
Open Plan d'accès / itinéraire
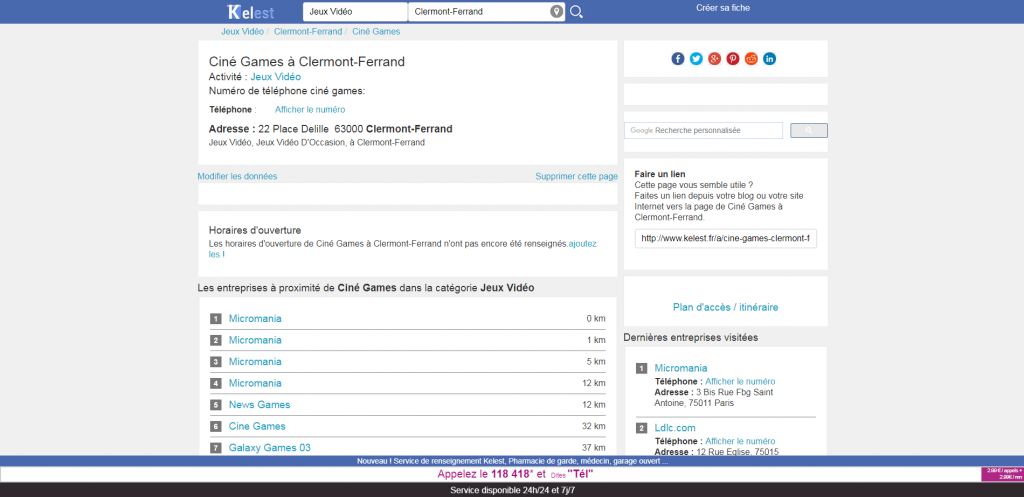pyautogui.click(x=726, y=307)
